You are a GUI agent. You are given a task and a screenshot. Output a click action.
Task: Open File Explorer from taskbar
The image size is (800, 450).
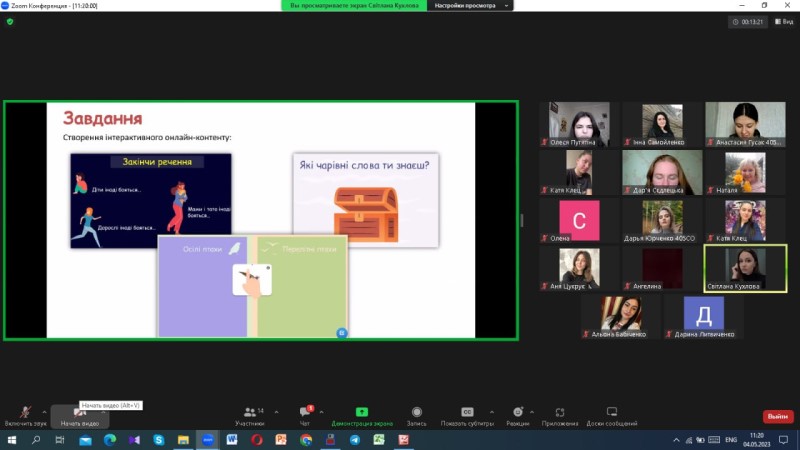tap(183, 440)
